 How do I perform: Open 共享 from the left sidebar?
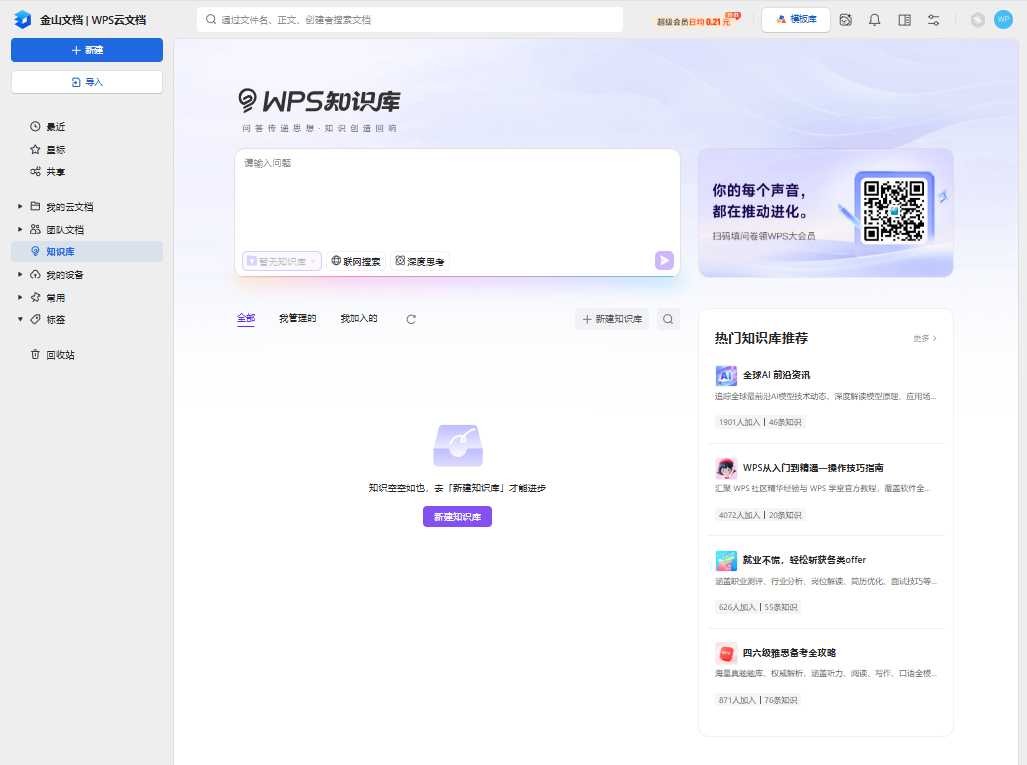coord(47,172)
